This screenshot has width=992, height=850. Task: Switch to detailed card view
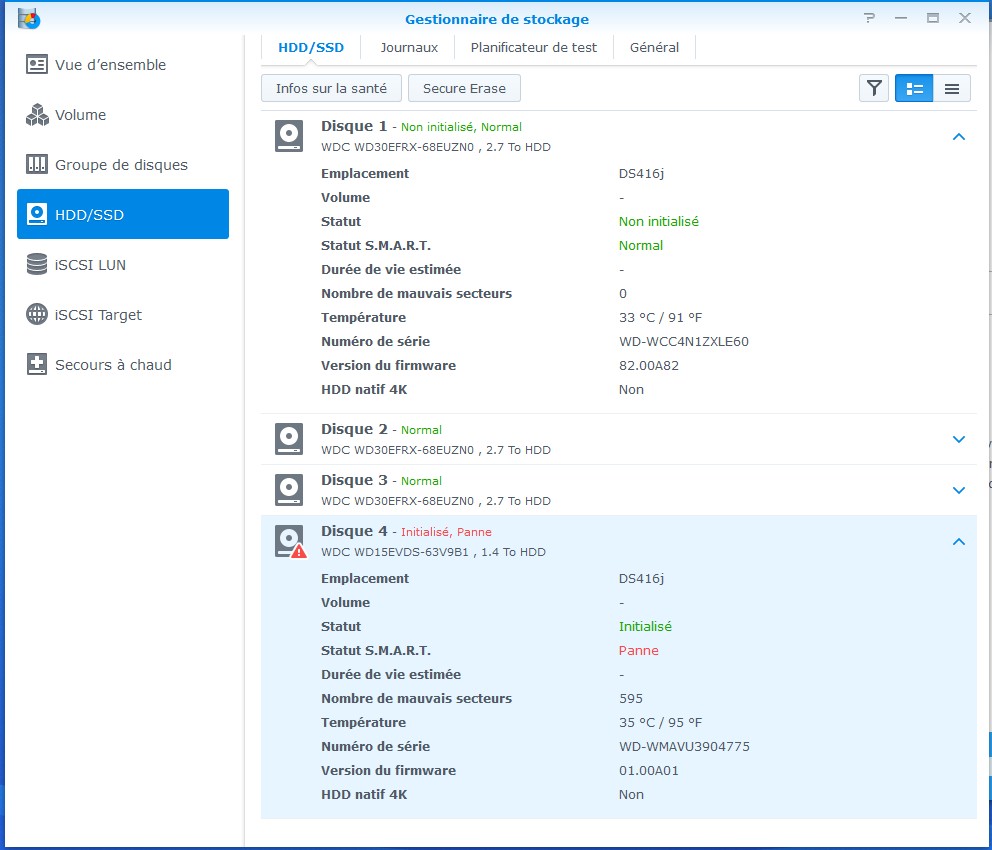coord(914,88)
